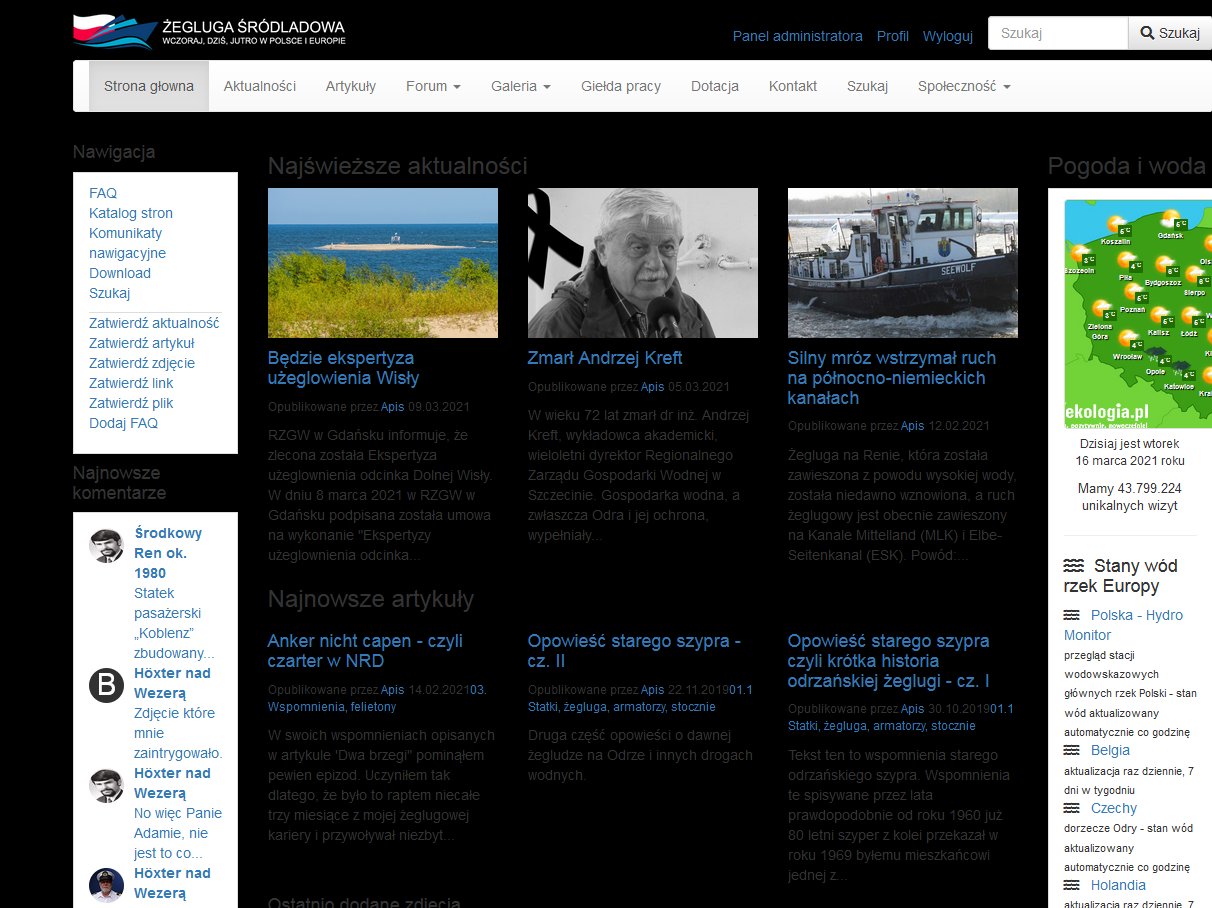Click Zatwierdź link entry
This screenshot has height=908, width=1212.
click(131, 383)
